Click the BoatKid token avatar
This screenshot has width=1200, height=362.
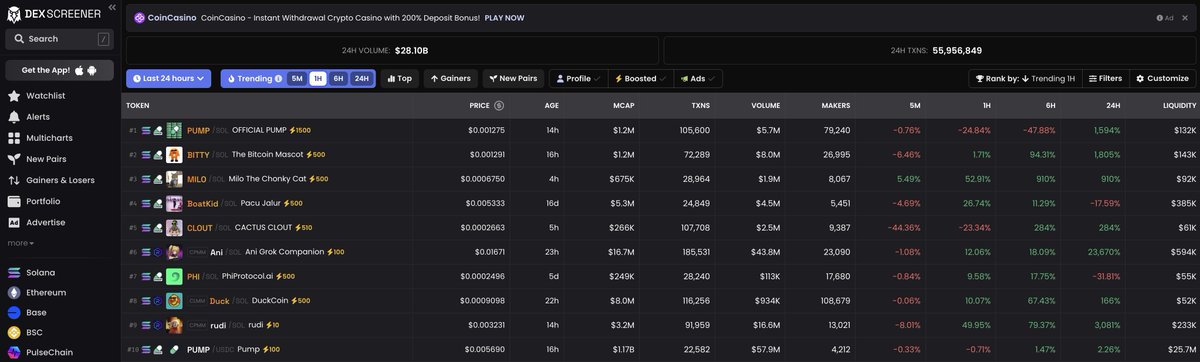[x=174, y=204]
